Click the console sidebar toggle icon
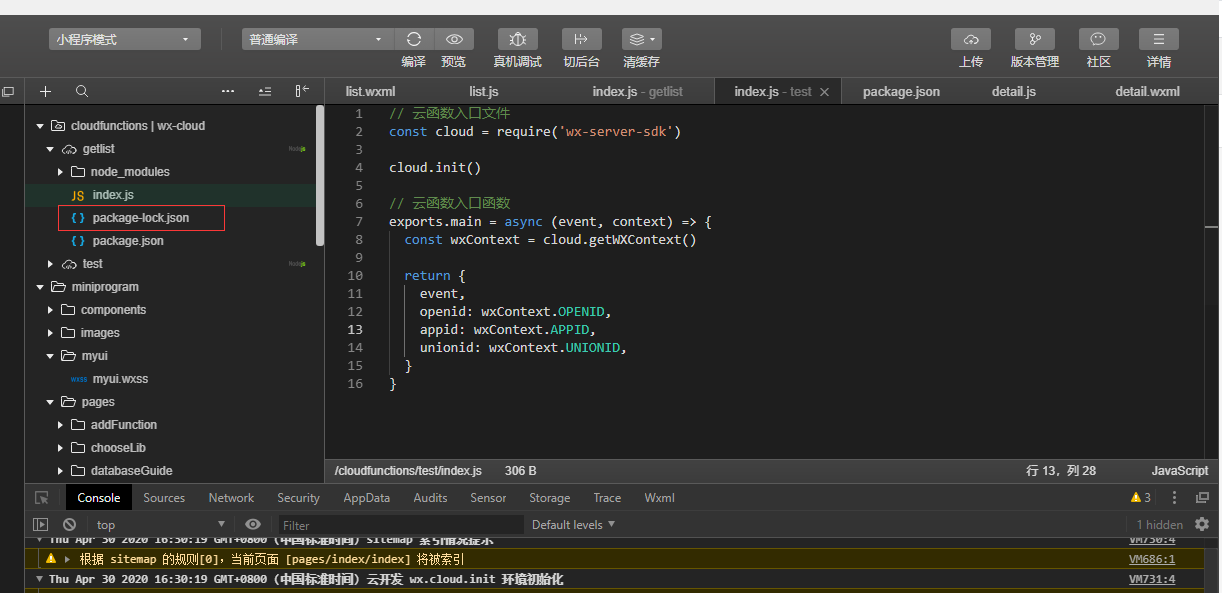 [x=41, y=524]
